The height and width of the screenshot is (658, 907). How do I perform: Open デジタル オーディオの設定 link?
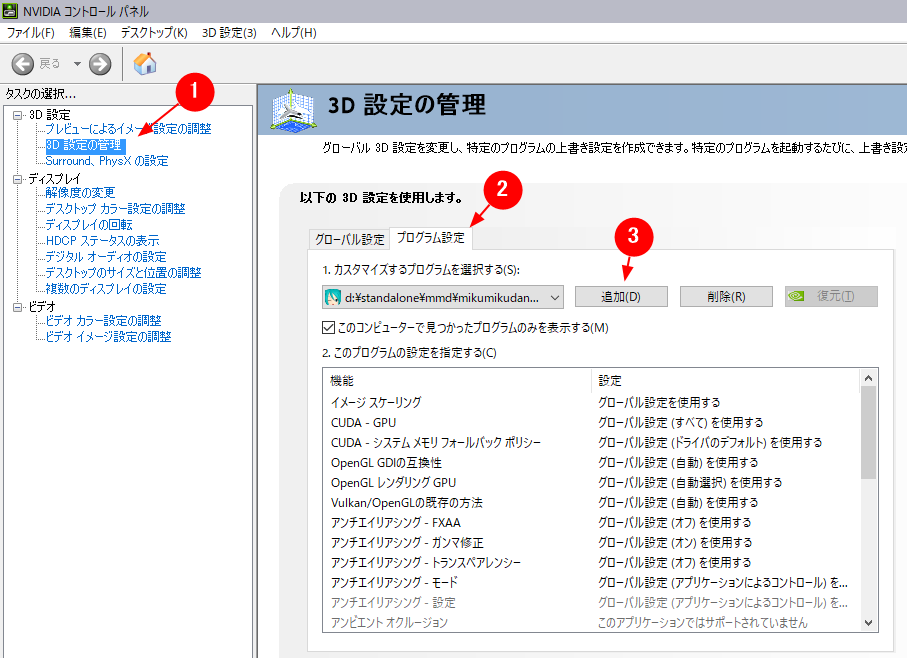pos(106,257)
